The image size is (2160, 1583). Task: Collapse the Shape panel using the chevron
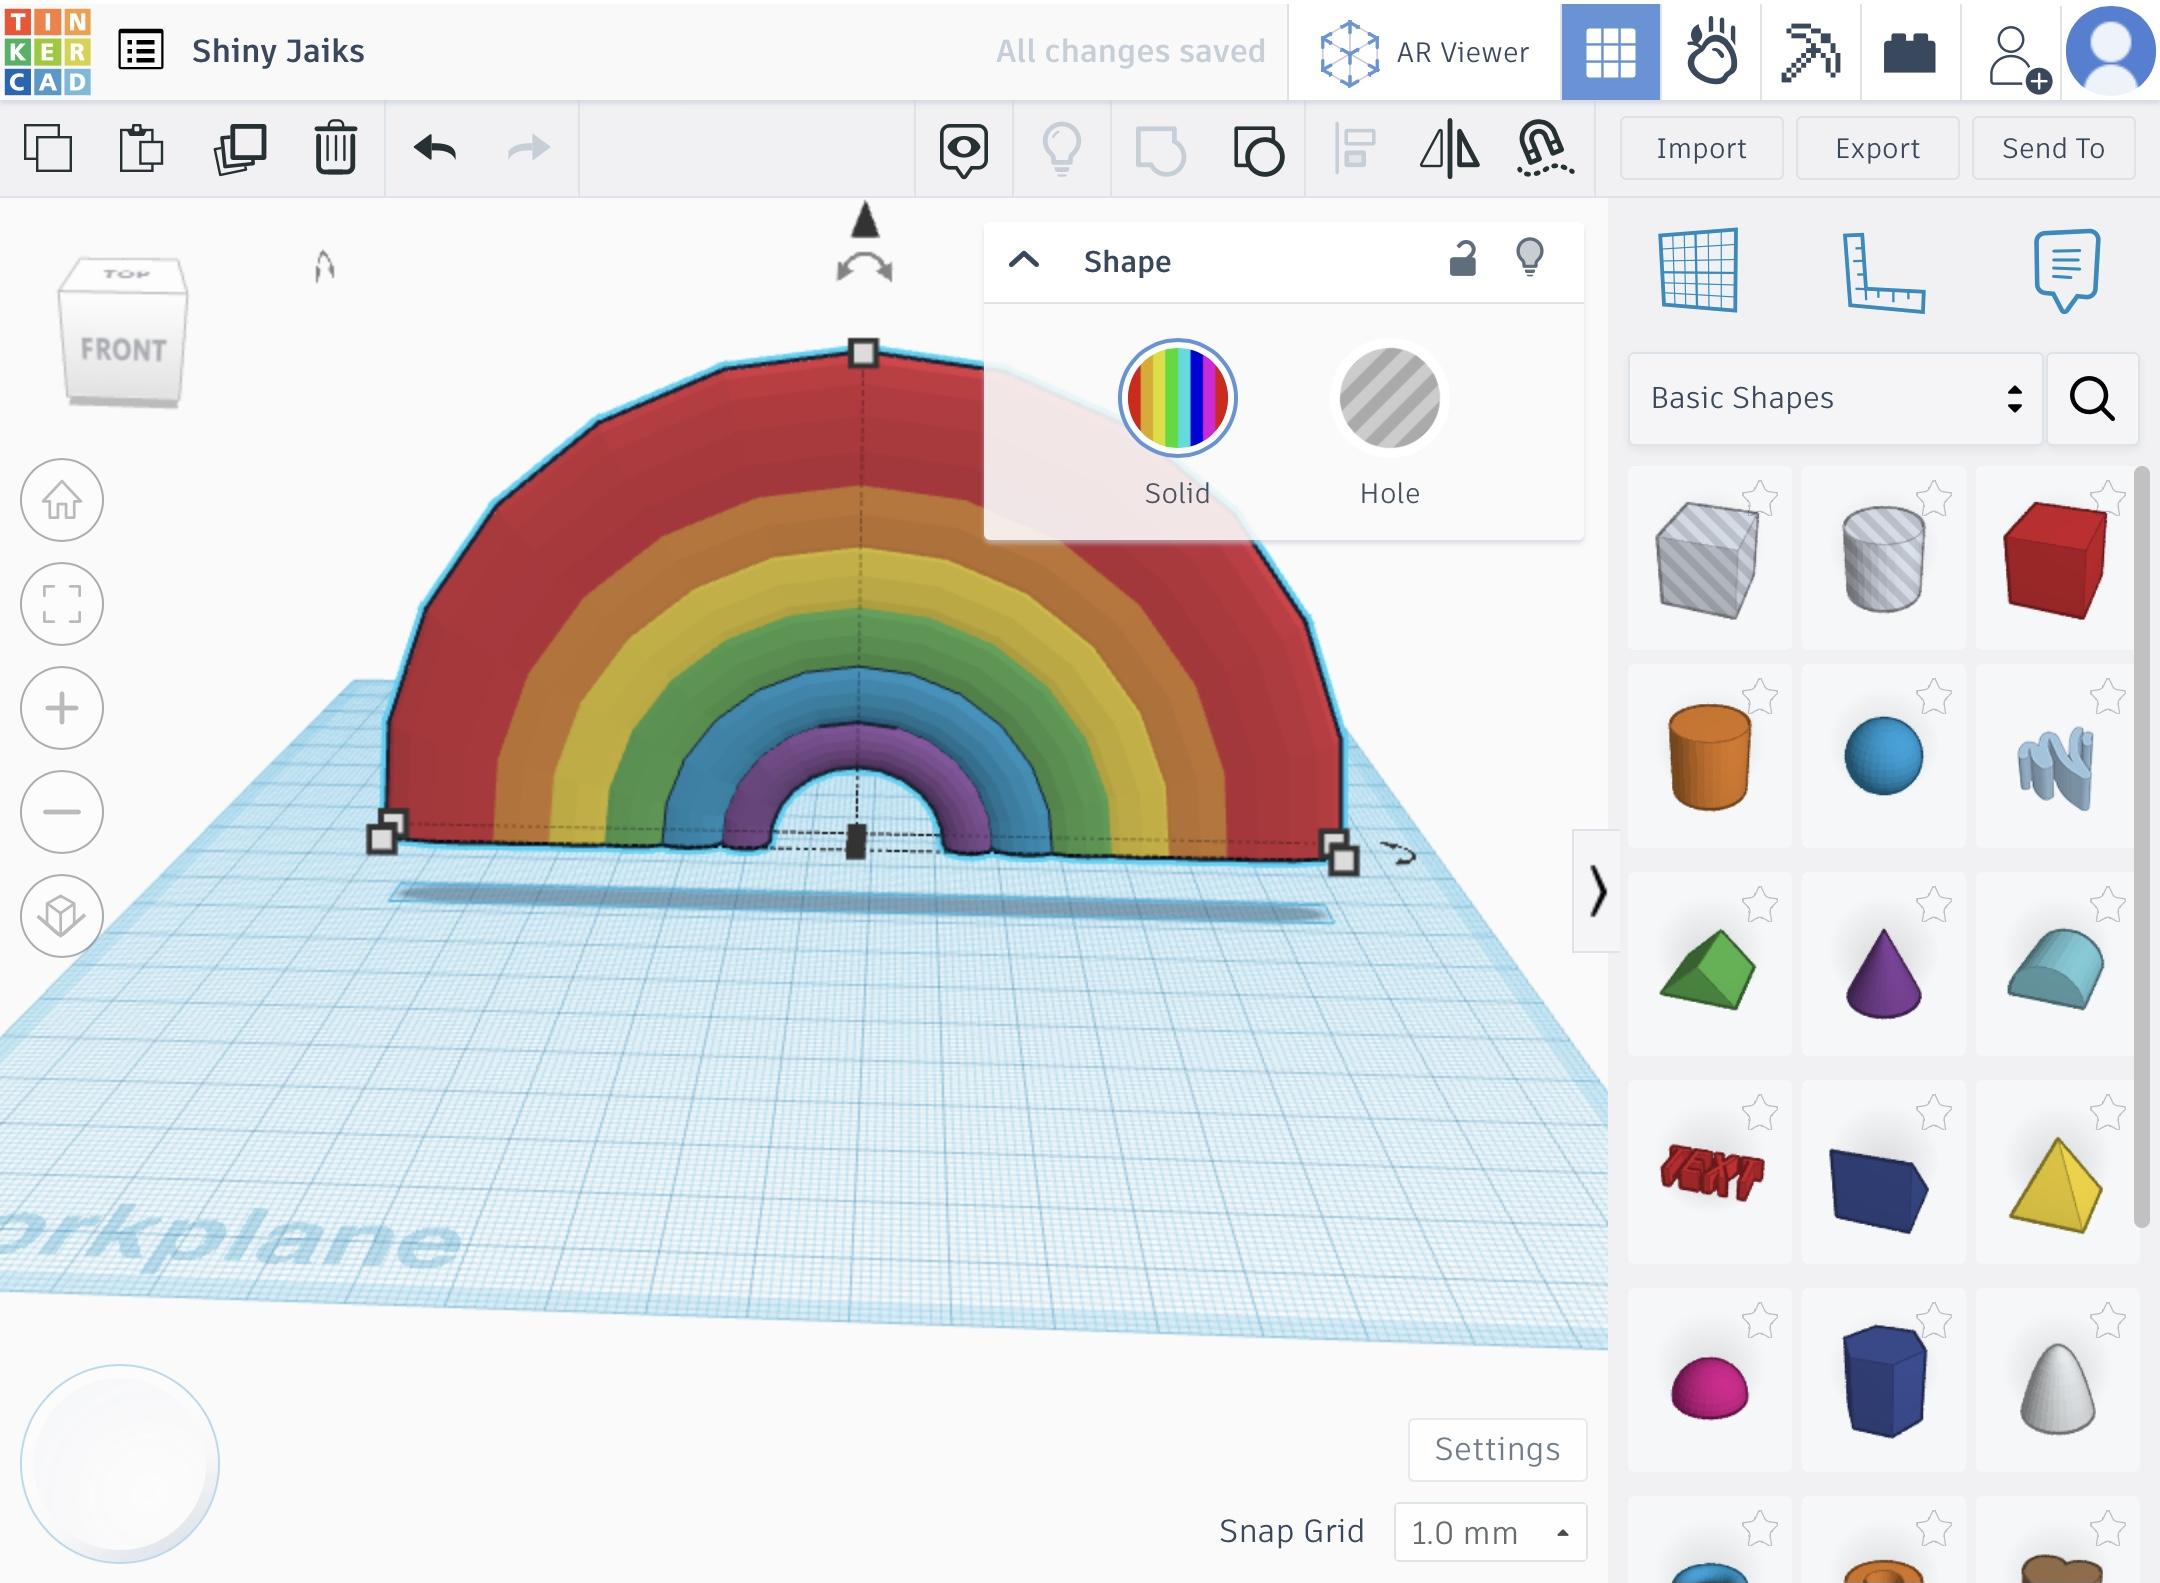click(x=1024, y=261)
